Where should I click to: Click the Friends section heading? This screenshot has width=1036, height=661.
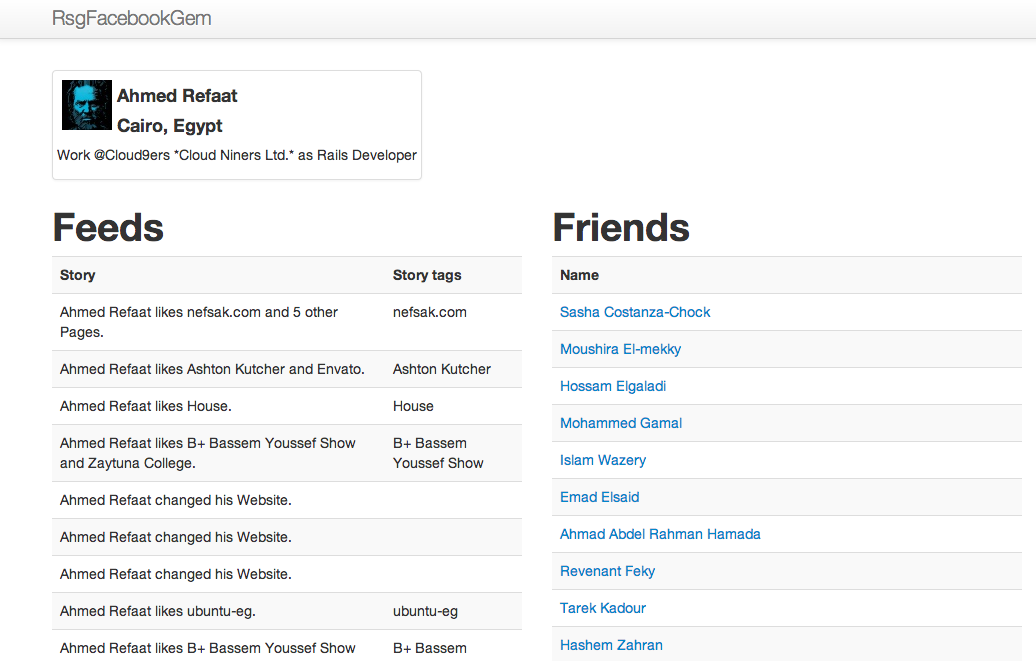621,227
